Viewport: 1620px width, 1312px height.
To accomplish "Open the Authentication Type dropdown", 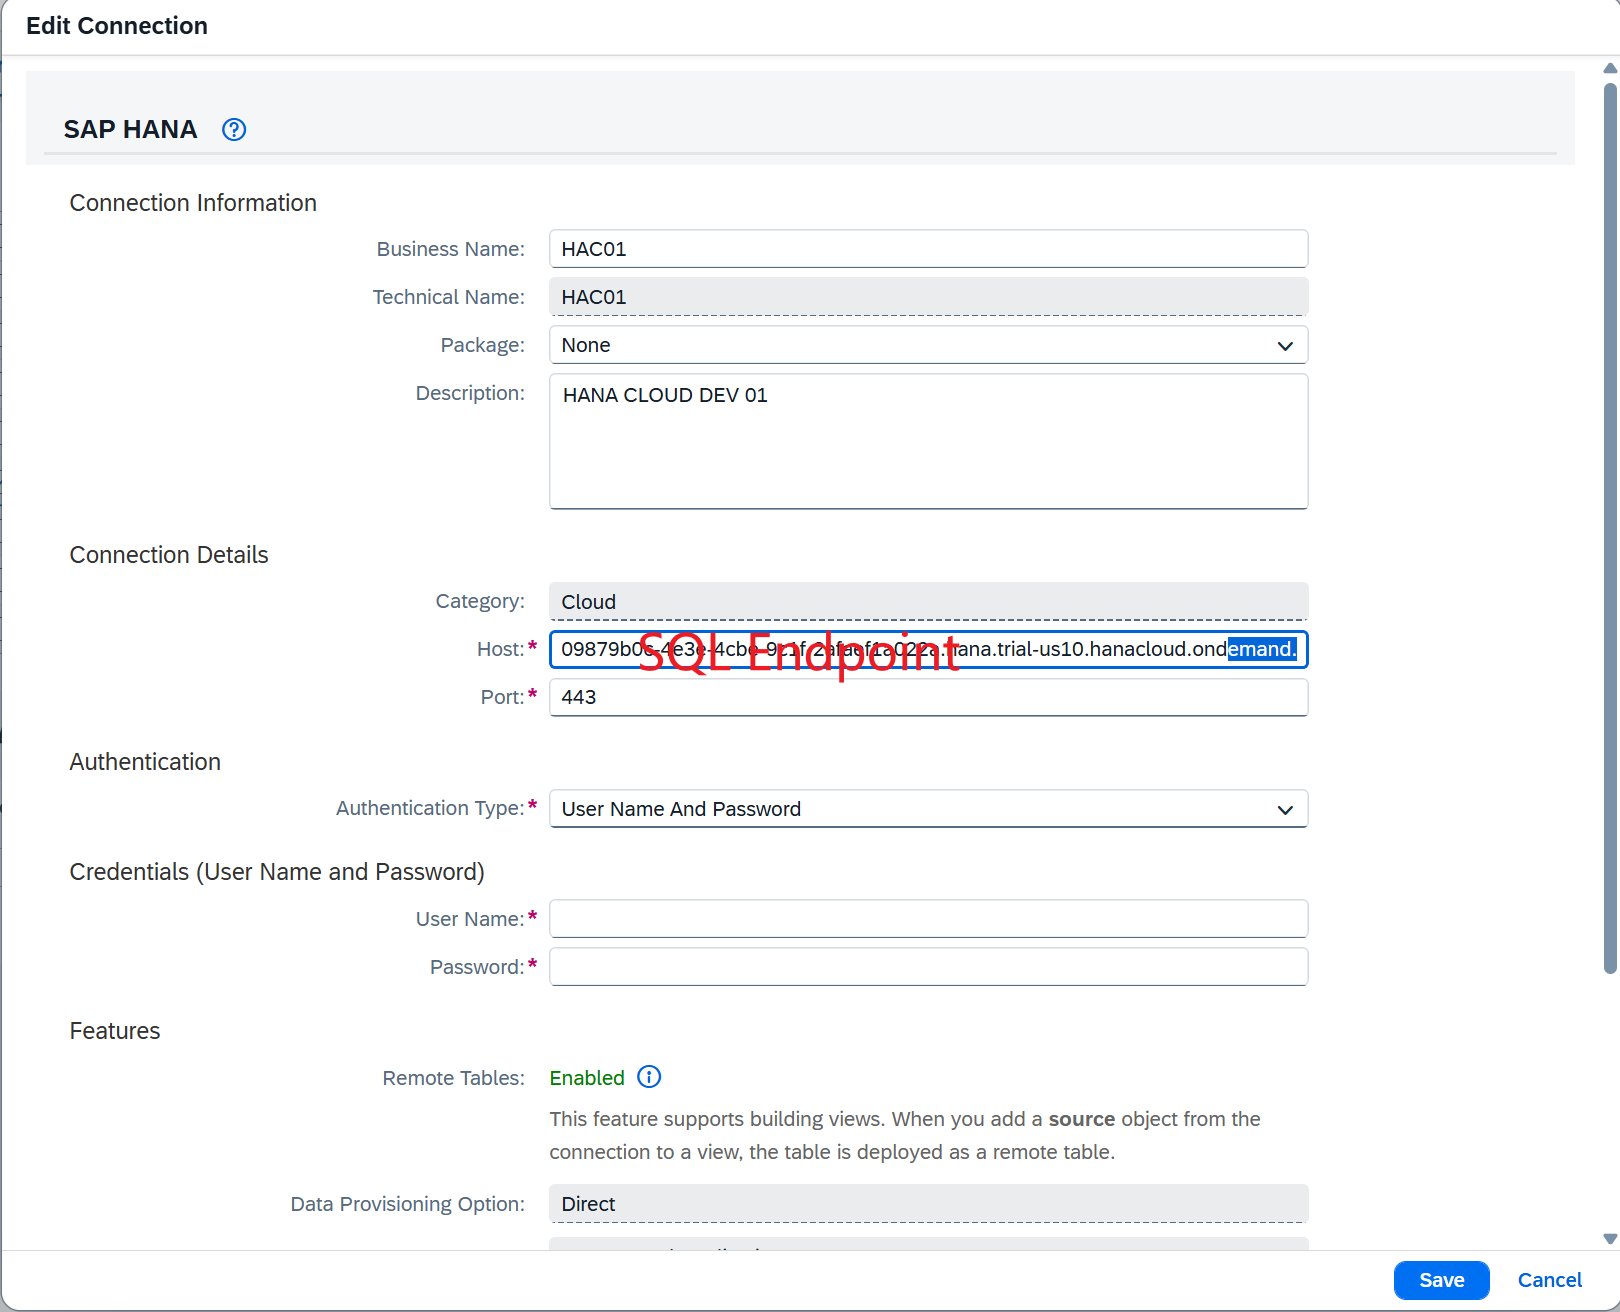I will click(928, 809).
